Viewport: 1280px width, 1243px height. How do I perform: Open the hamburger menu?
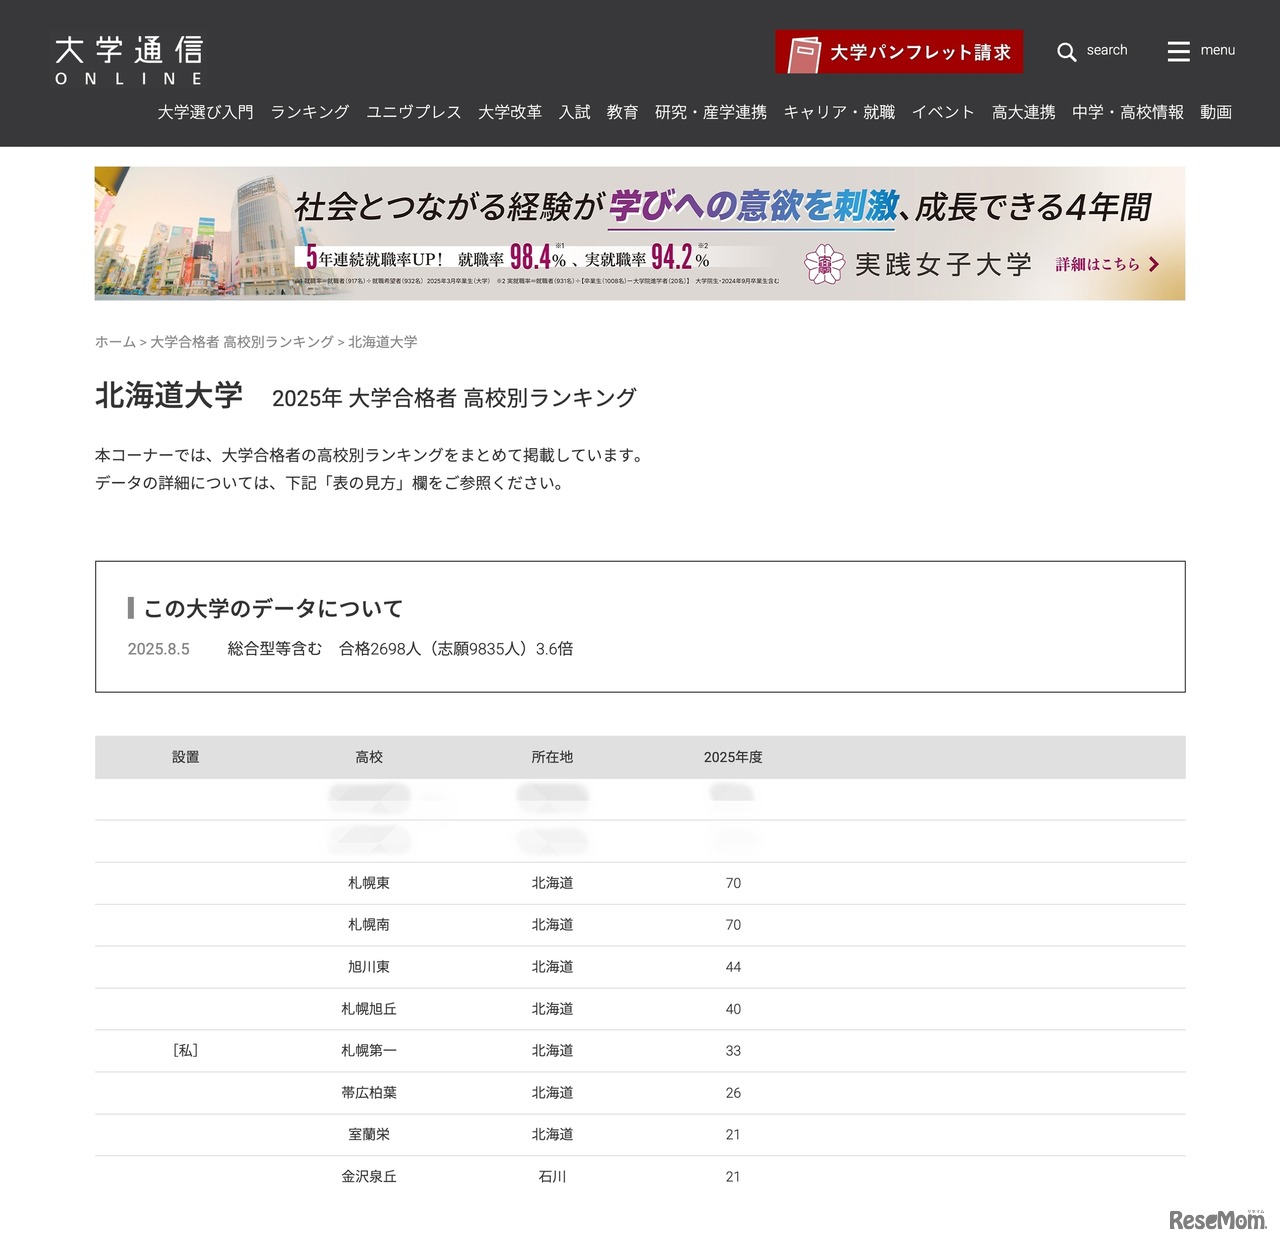click(x=1180, y=51)
